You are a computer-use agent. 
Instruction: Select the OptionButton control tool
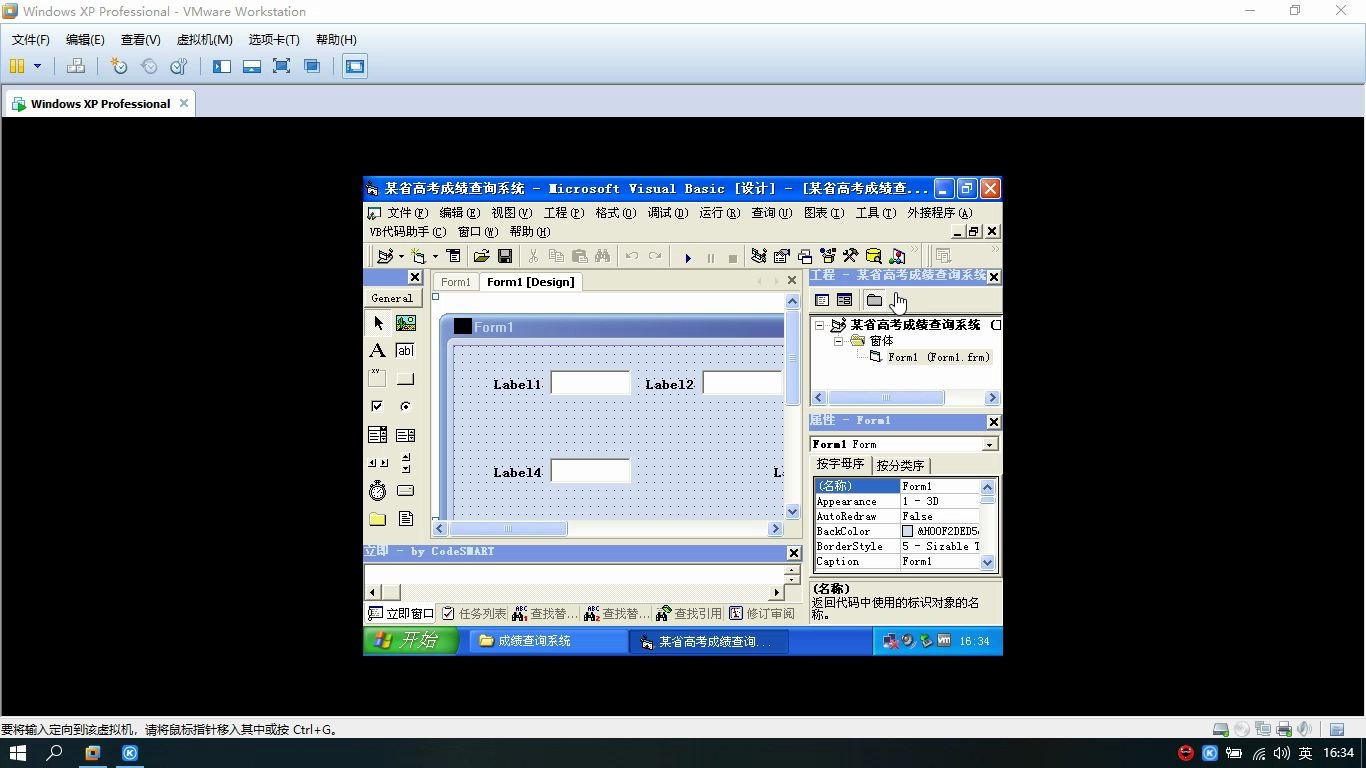pyautogui.click(x=406, y=406)
